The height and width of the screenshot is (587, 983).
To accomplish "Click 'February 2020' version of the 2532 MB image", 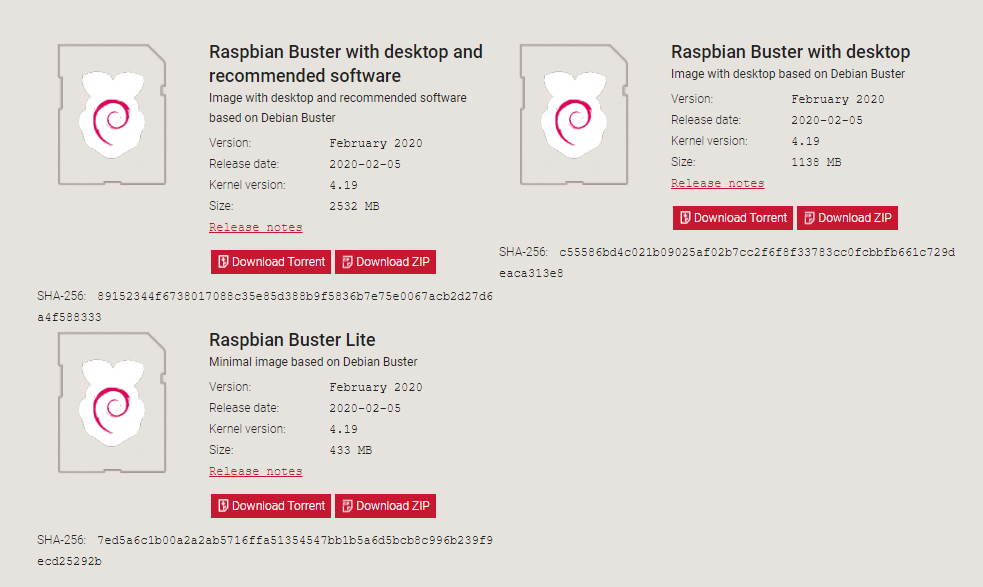I will tap(376, 143).
